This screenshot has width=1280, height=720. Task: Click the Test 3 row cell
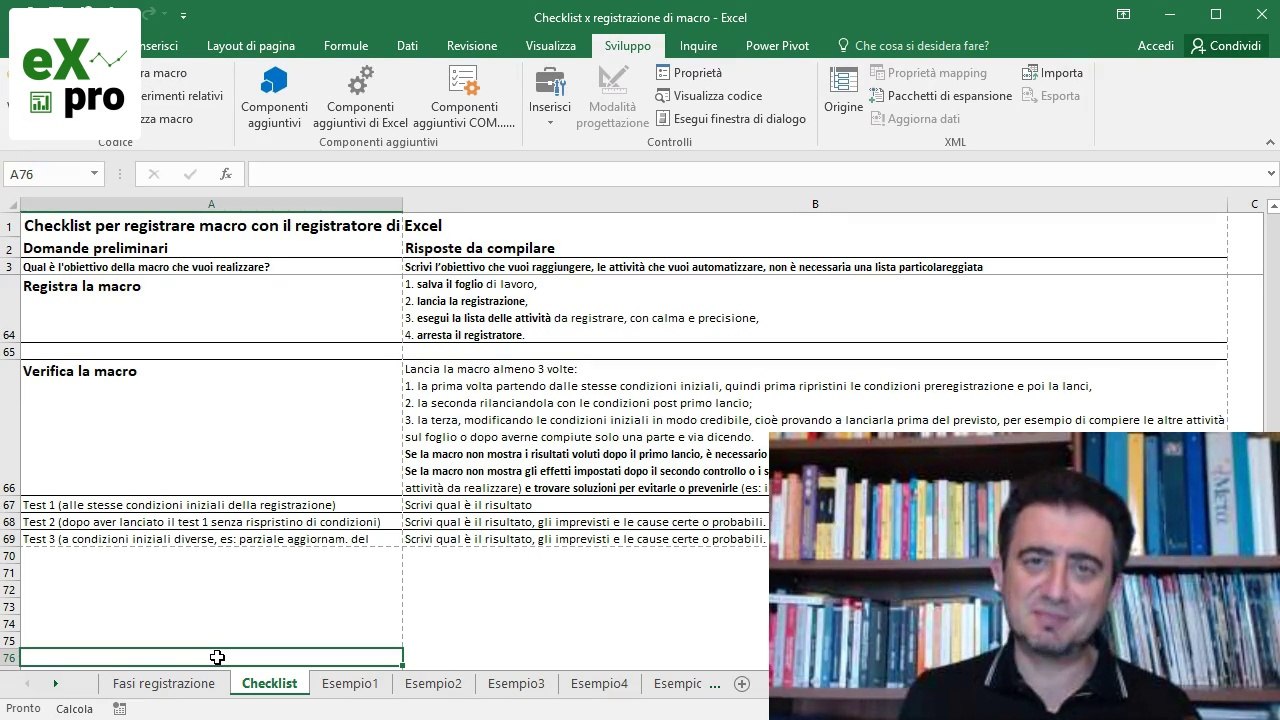pyautogui.click(x=211, y=539)
